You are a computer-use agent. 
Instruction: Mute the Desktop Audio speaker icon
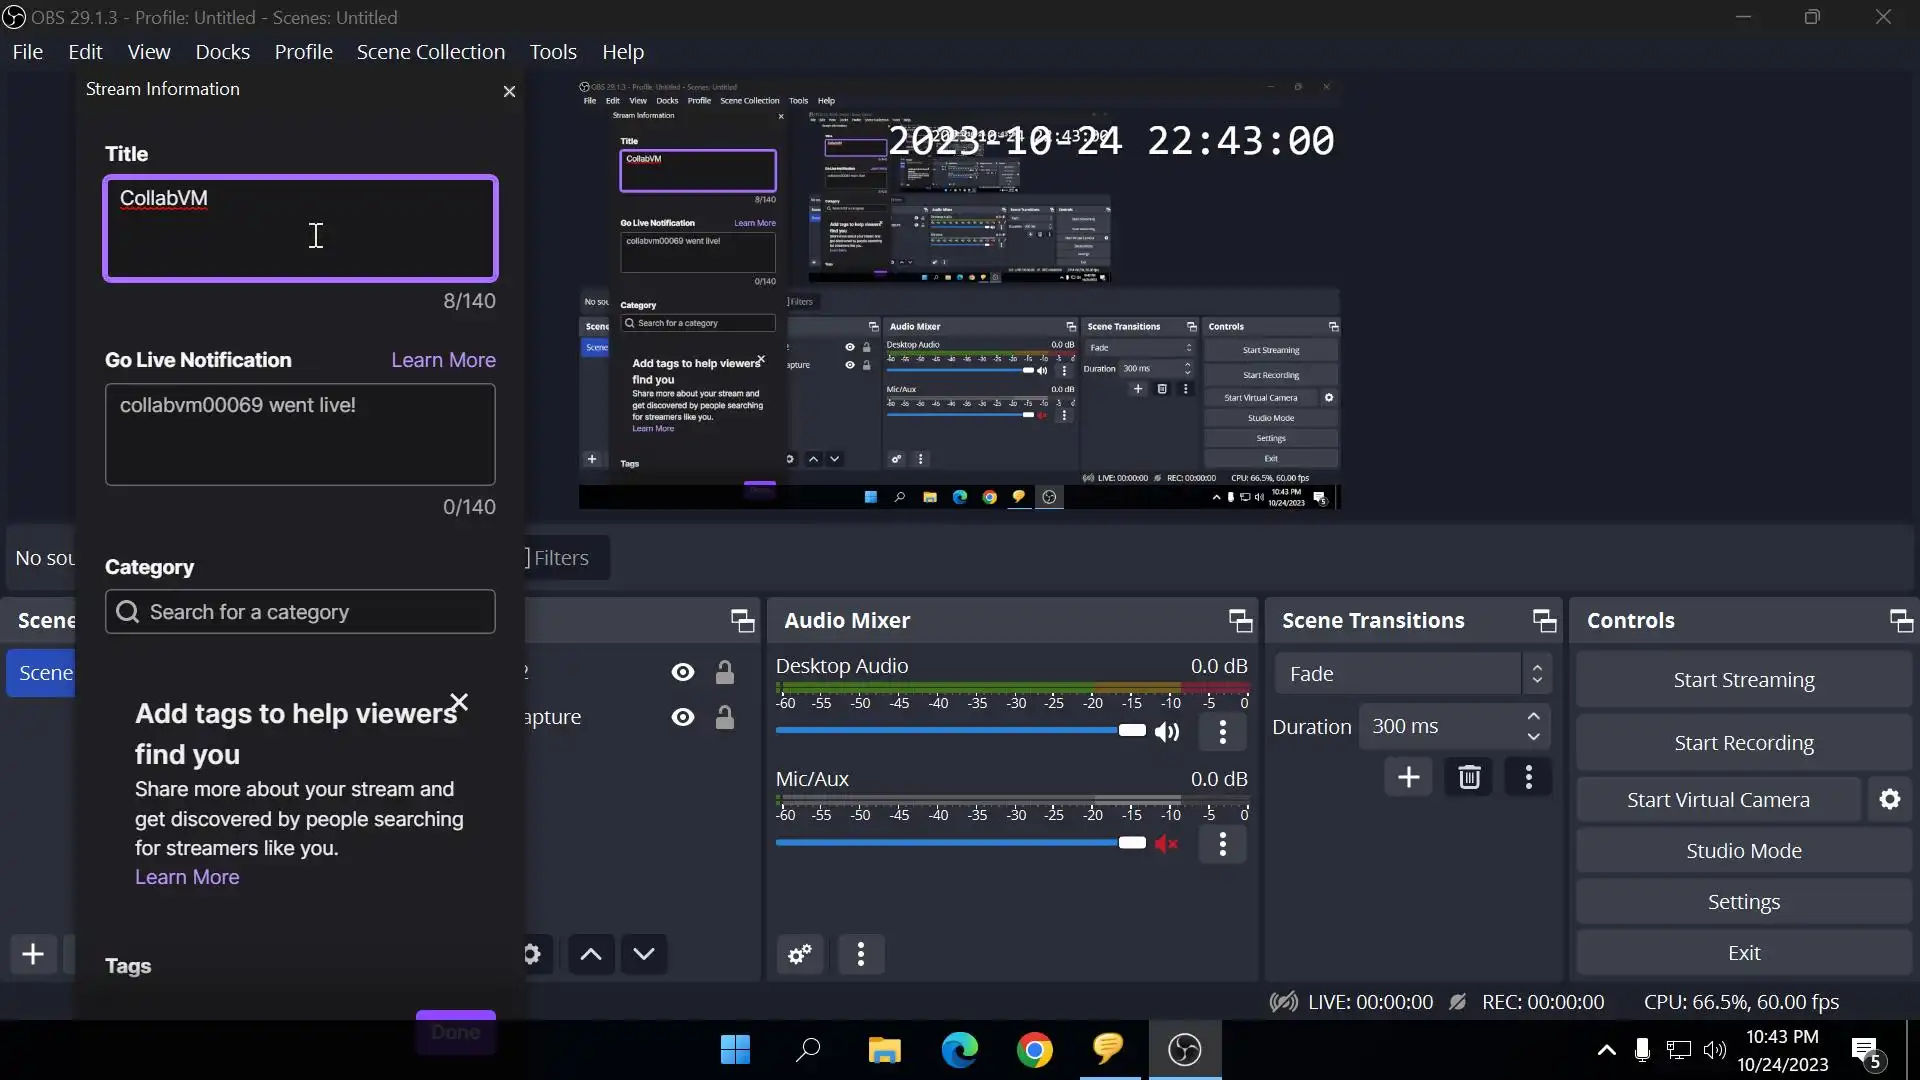click(1166, 732)
